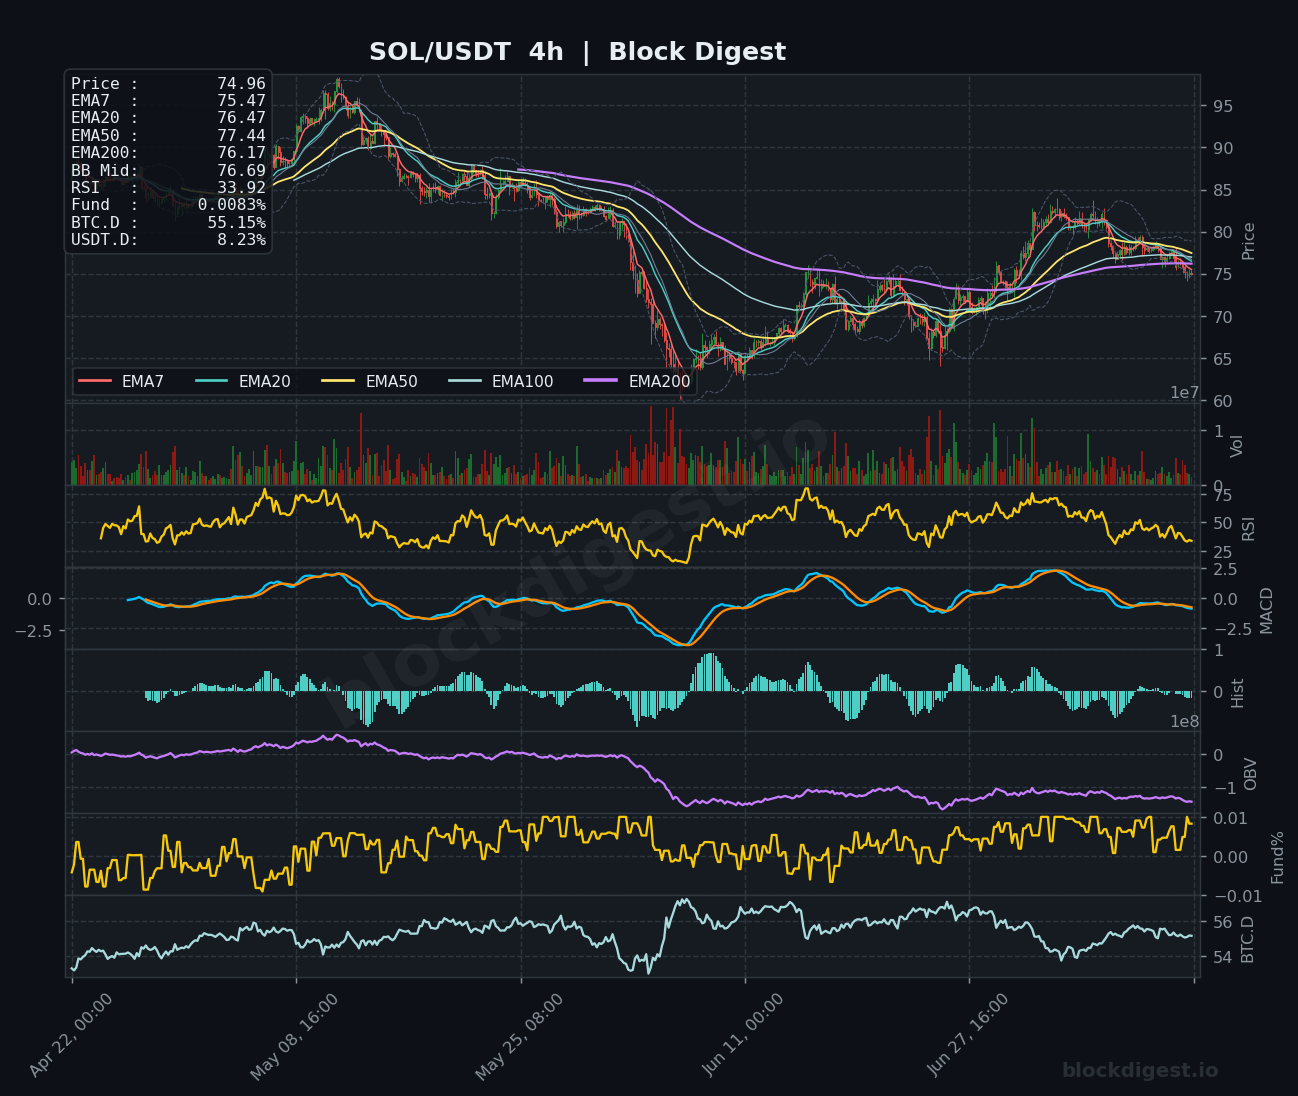Click the EMA7 value 75.47
The image size is (1298, 1096).
coord(241,101)
